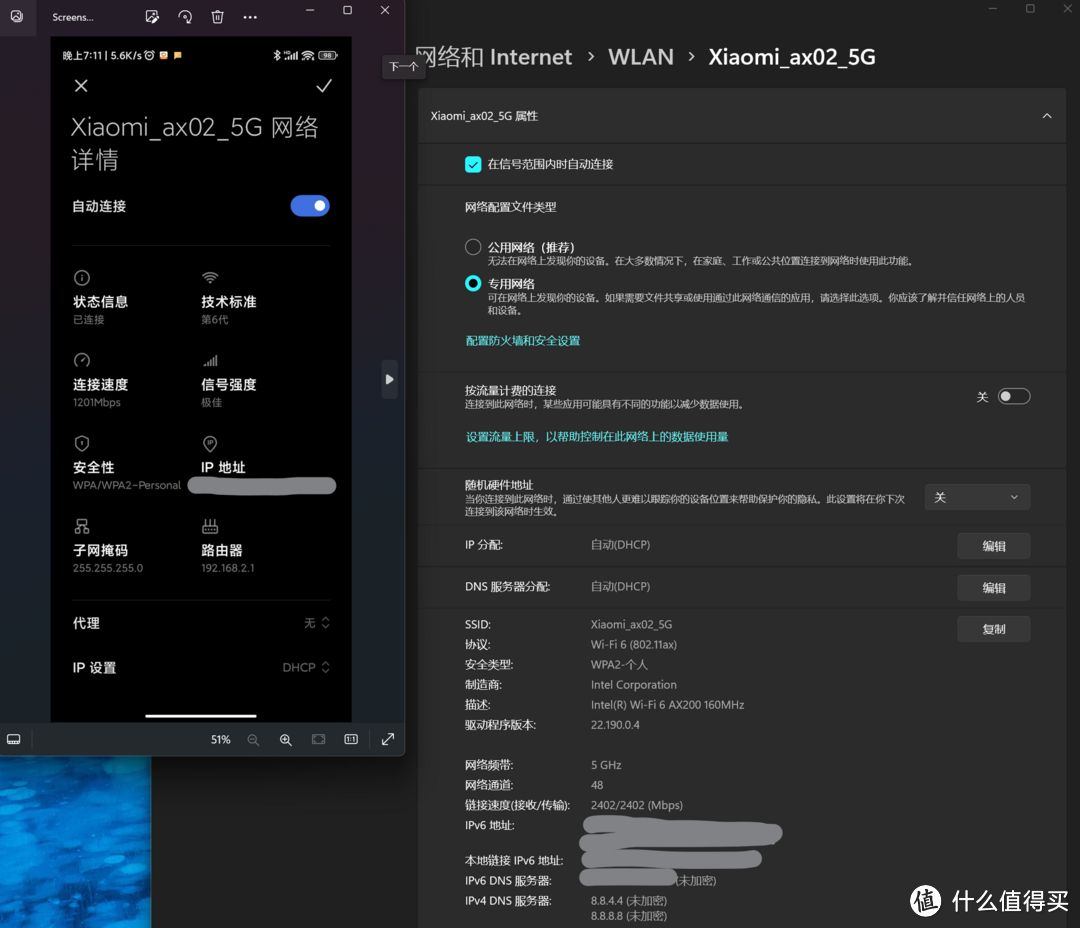Viewport: 1080px width, 928px height.
Task: Open the IP settings DHCP selector
Action: click(x=306, y=667)
